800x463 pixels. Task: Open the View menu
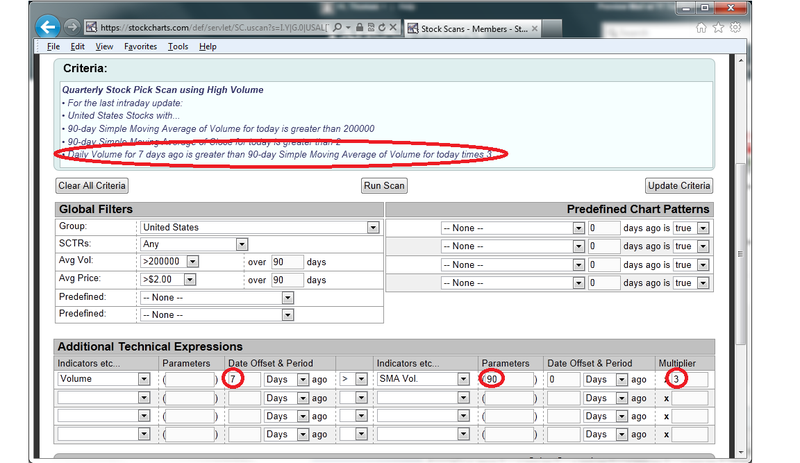point(104,46)
